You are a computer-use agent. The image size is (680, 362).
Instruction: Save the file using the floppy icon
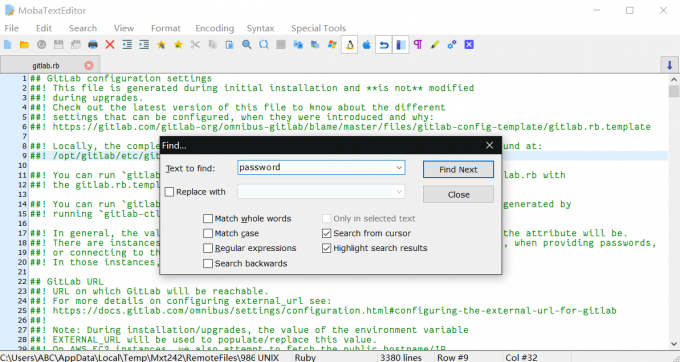59,44
